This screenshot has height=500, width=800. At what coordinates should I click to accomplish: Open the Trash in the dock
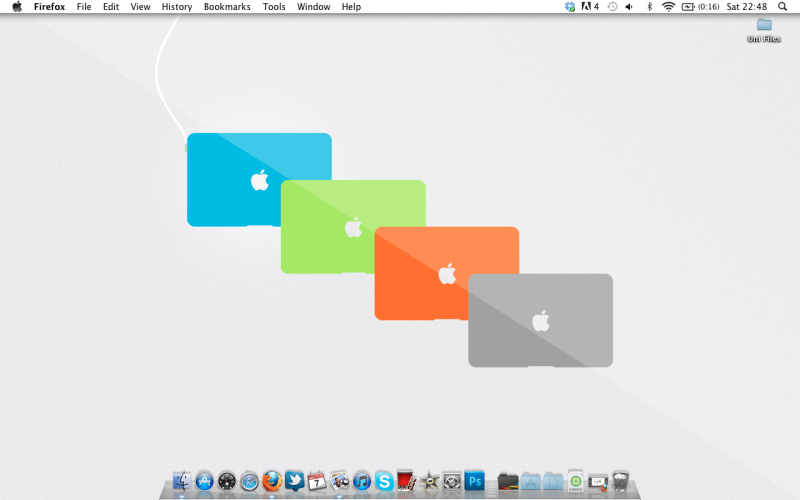pyautogui.click(x=620, y=481)
